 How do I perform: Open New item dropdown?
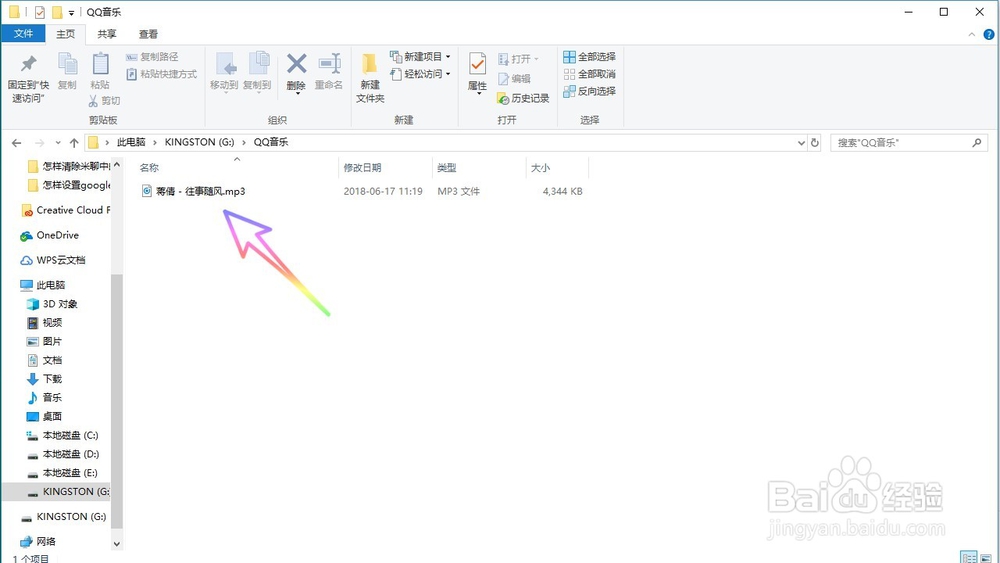[x=420, y=57]
